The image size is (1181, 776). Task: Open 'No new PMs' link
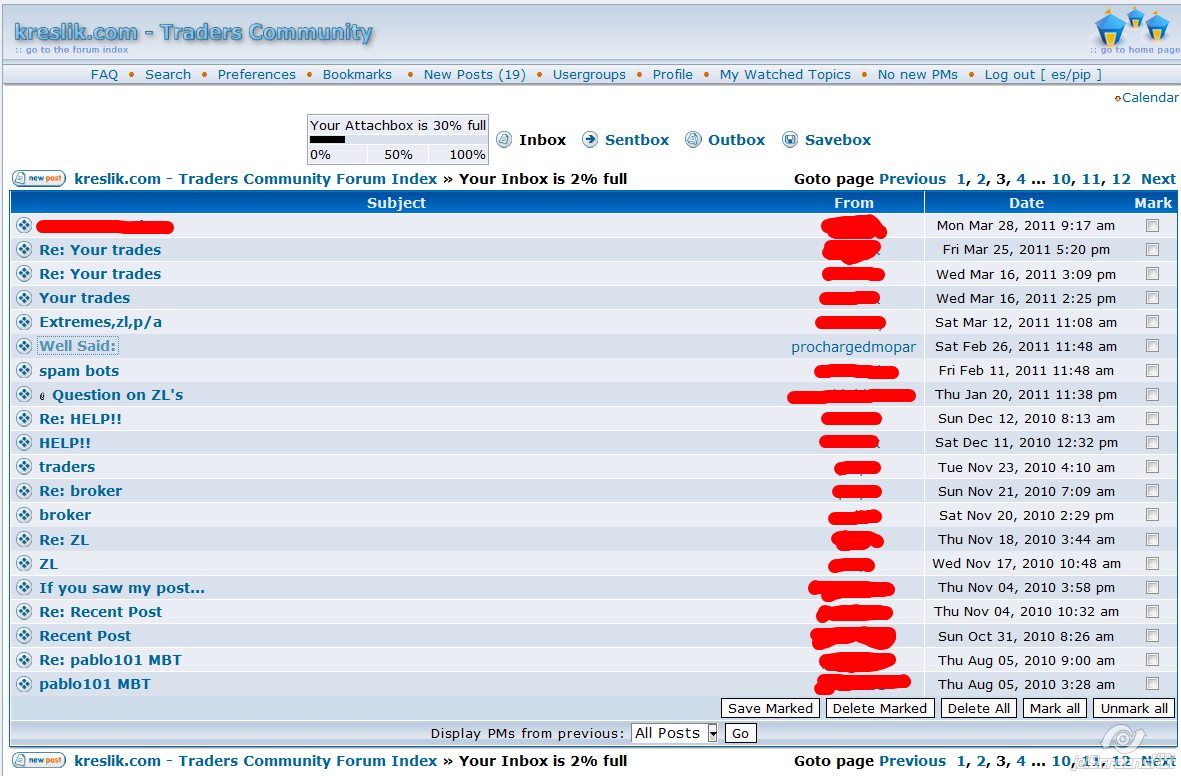point(917,75)
